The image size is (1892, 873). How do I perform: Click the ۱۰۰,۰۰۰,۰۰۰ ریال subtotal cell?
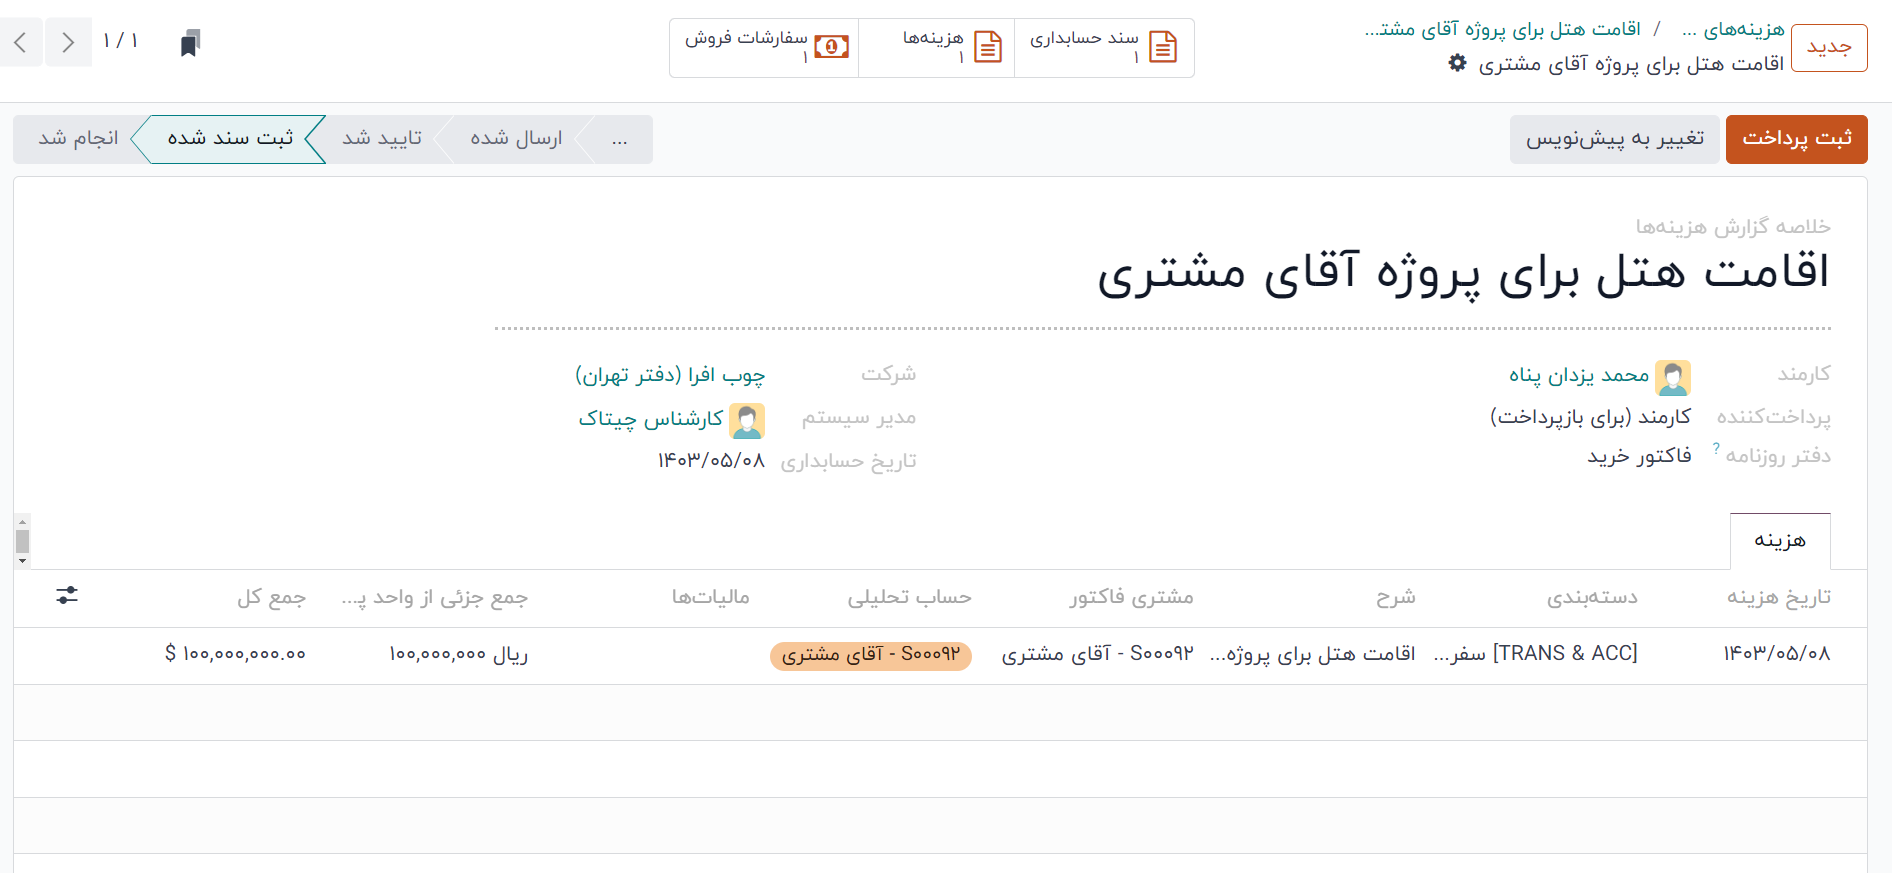tap(459, 654)
